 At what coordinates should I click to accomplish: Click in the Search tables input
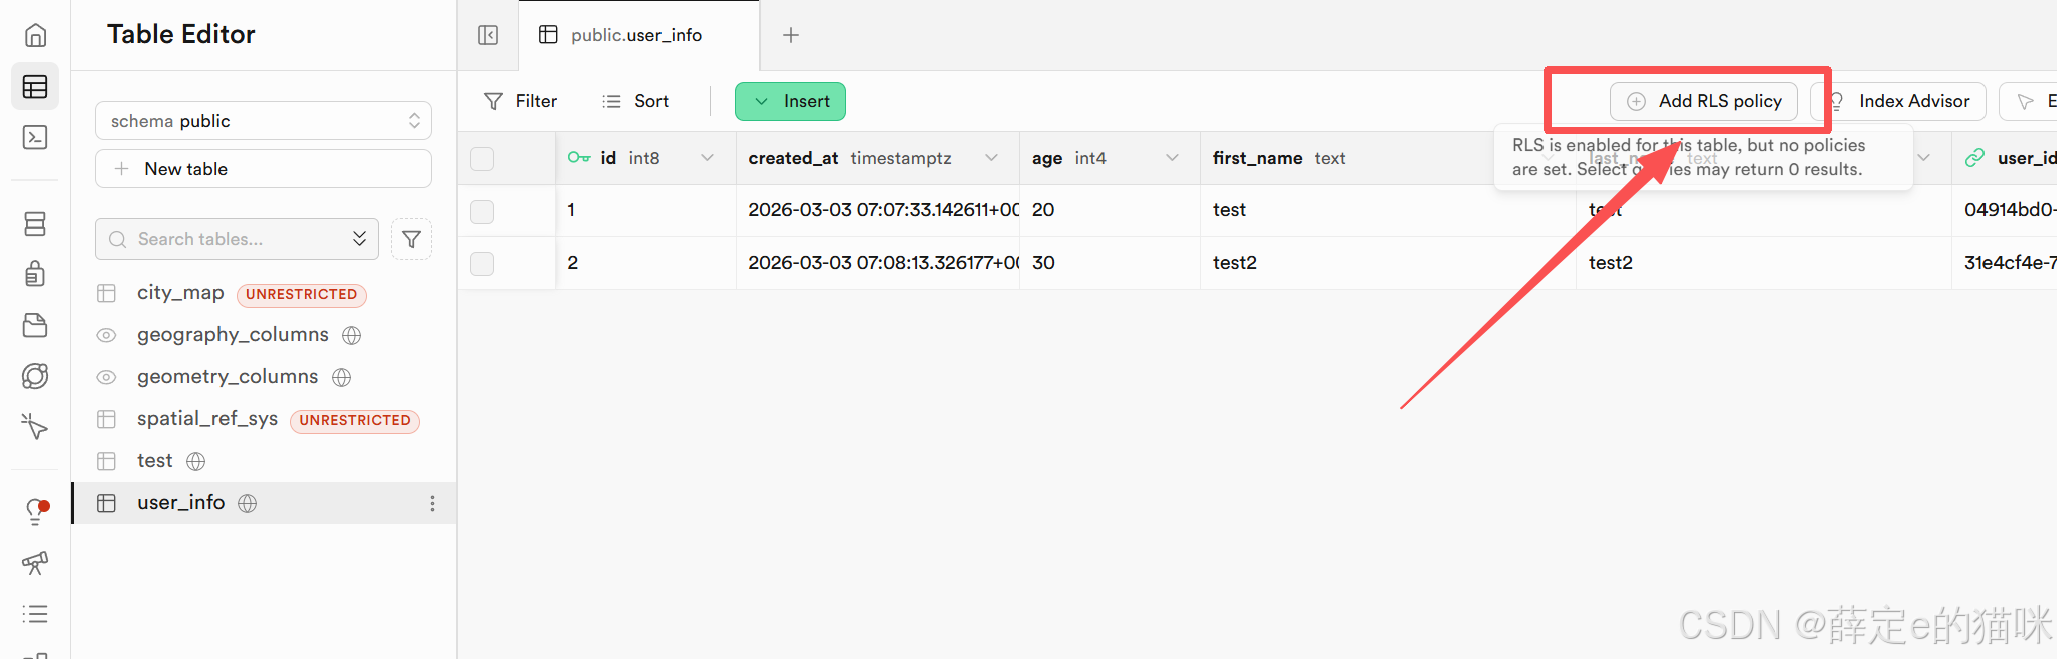(237, 239)
